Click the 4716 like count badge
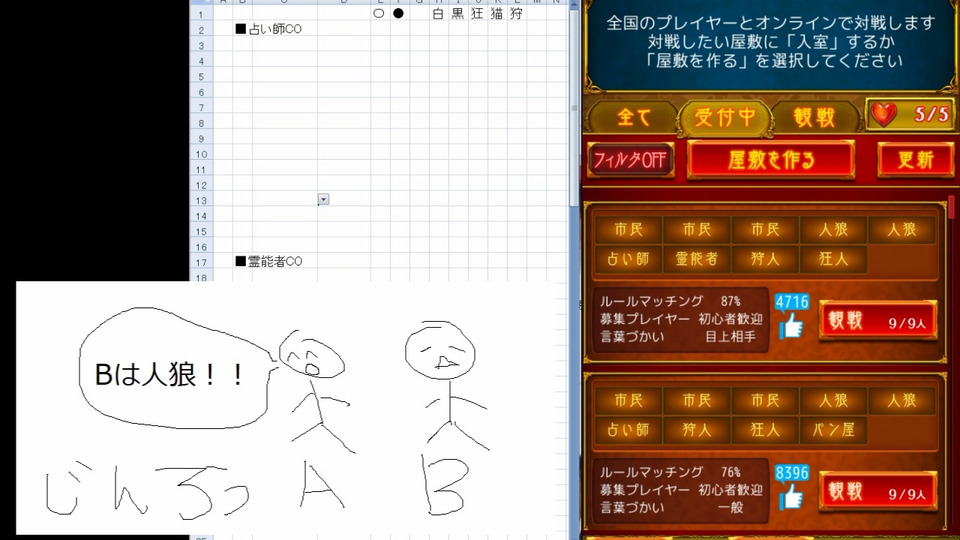The image size is (960, 540). coord(792,302)
